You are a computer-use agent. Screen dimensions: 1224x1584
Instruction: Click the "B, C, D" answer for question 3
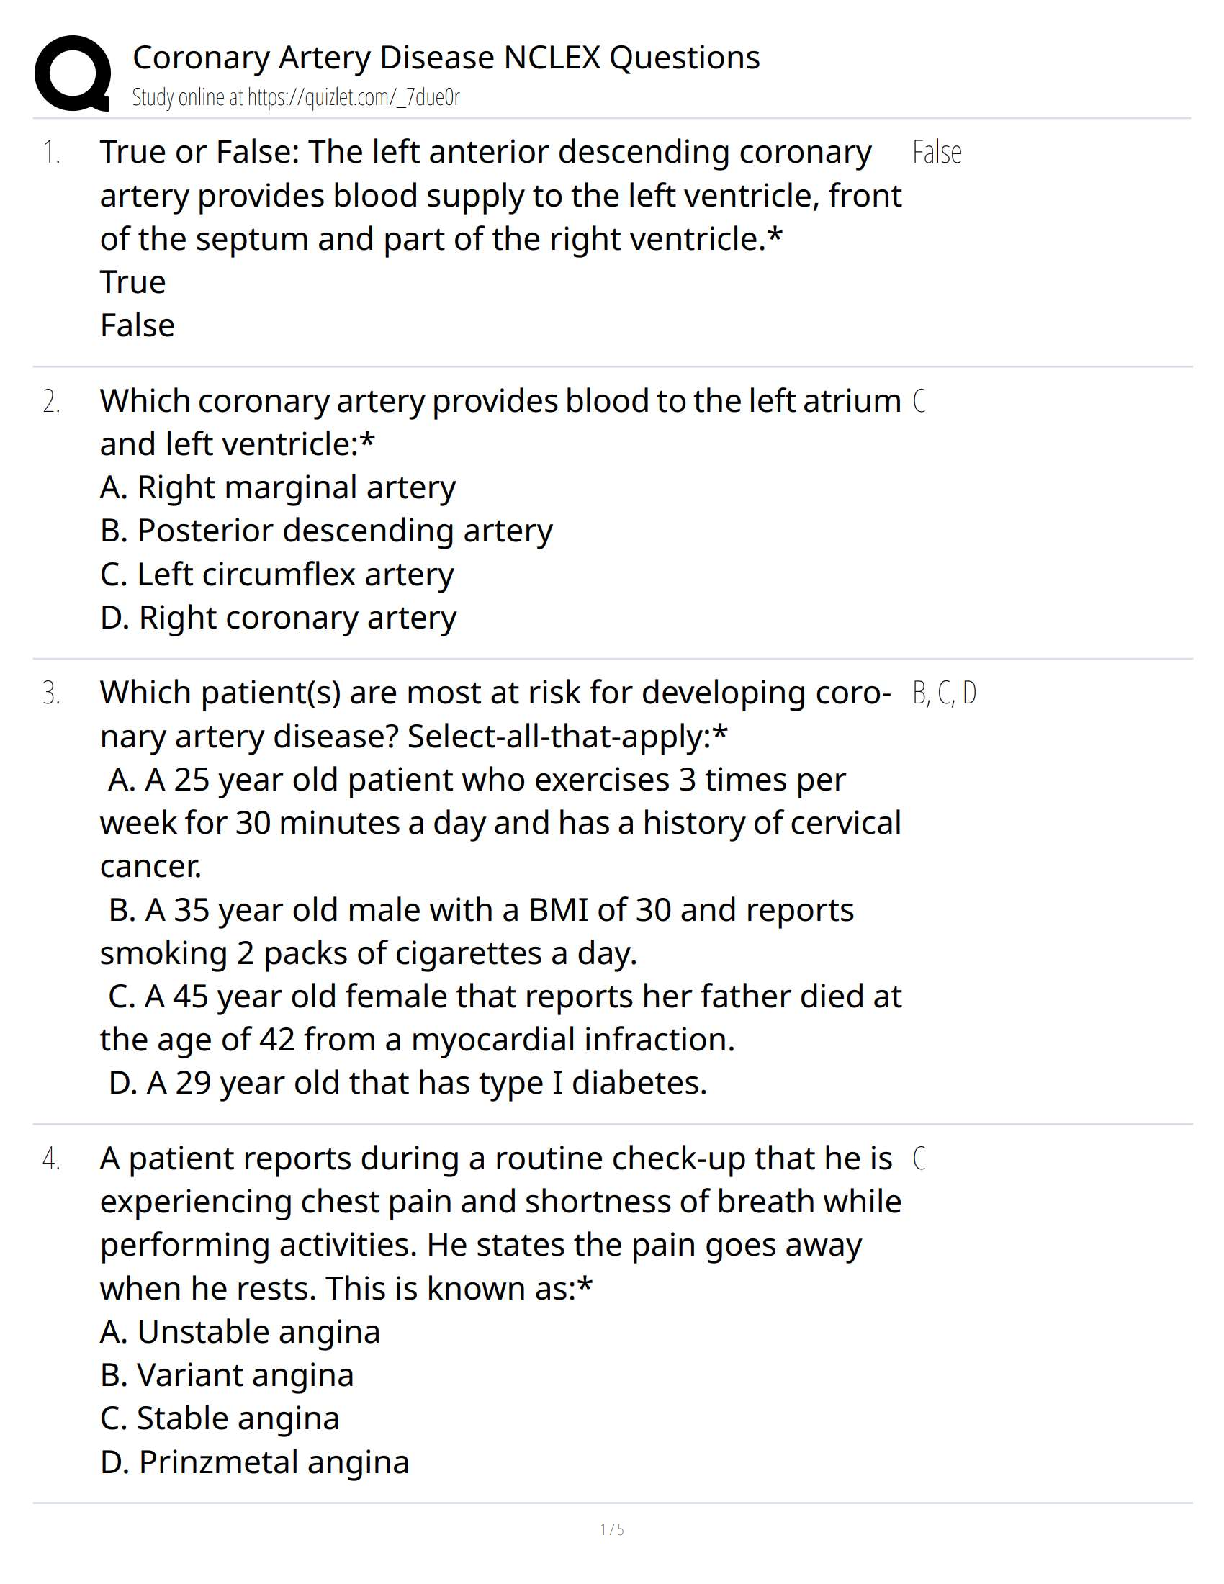tap(944, 693)
